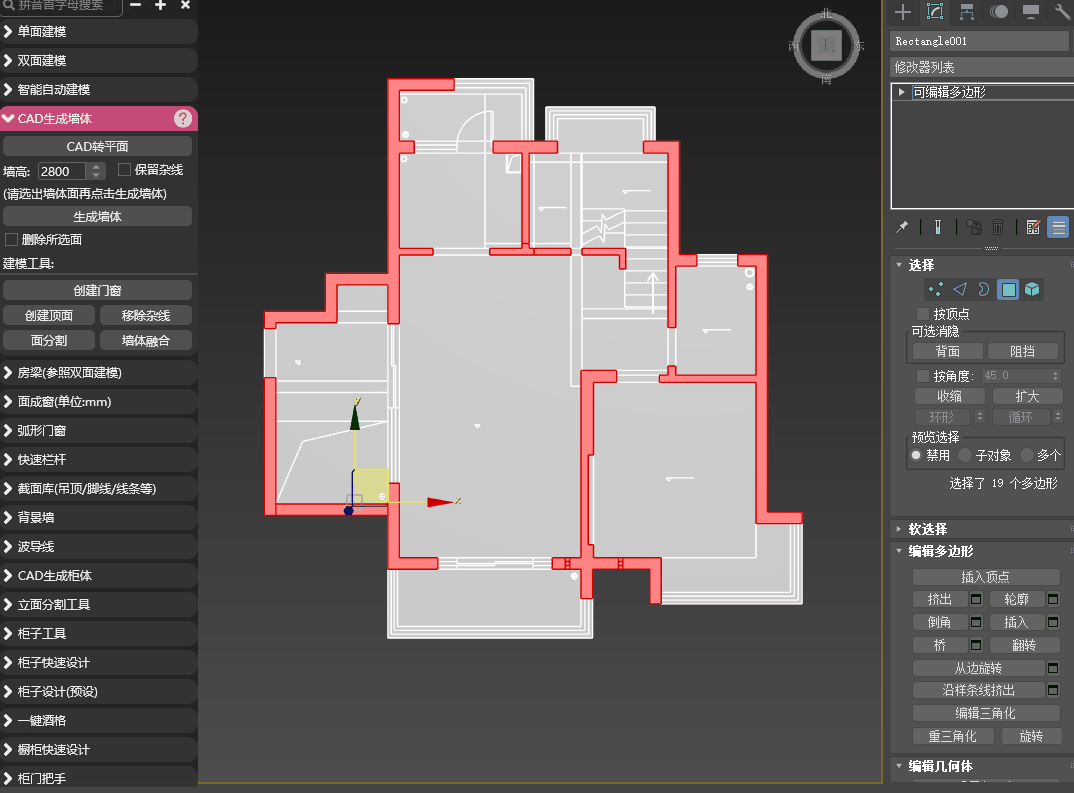This screenshot has height=793, width=1074.
Task: Expand the 房梁(参照双面建模) section
Action: [x=98, y=373]
